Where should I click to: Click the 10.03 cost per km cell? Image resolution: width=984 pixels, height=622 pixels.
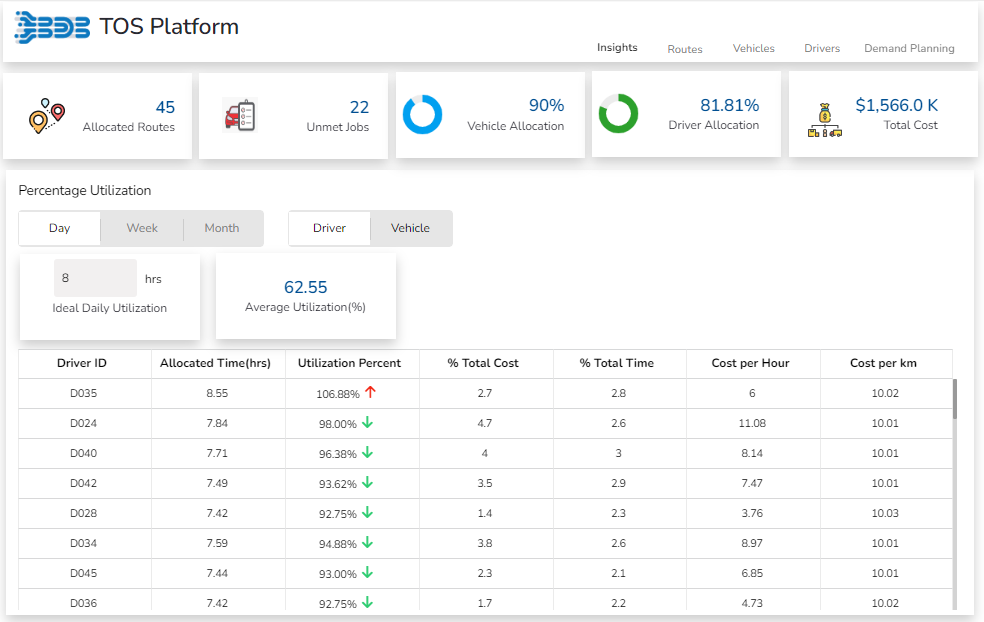tap(885, 513)
